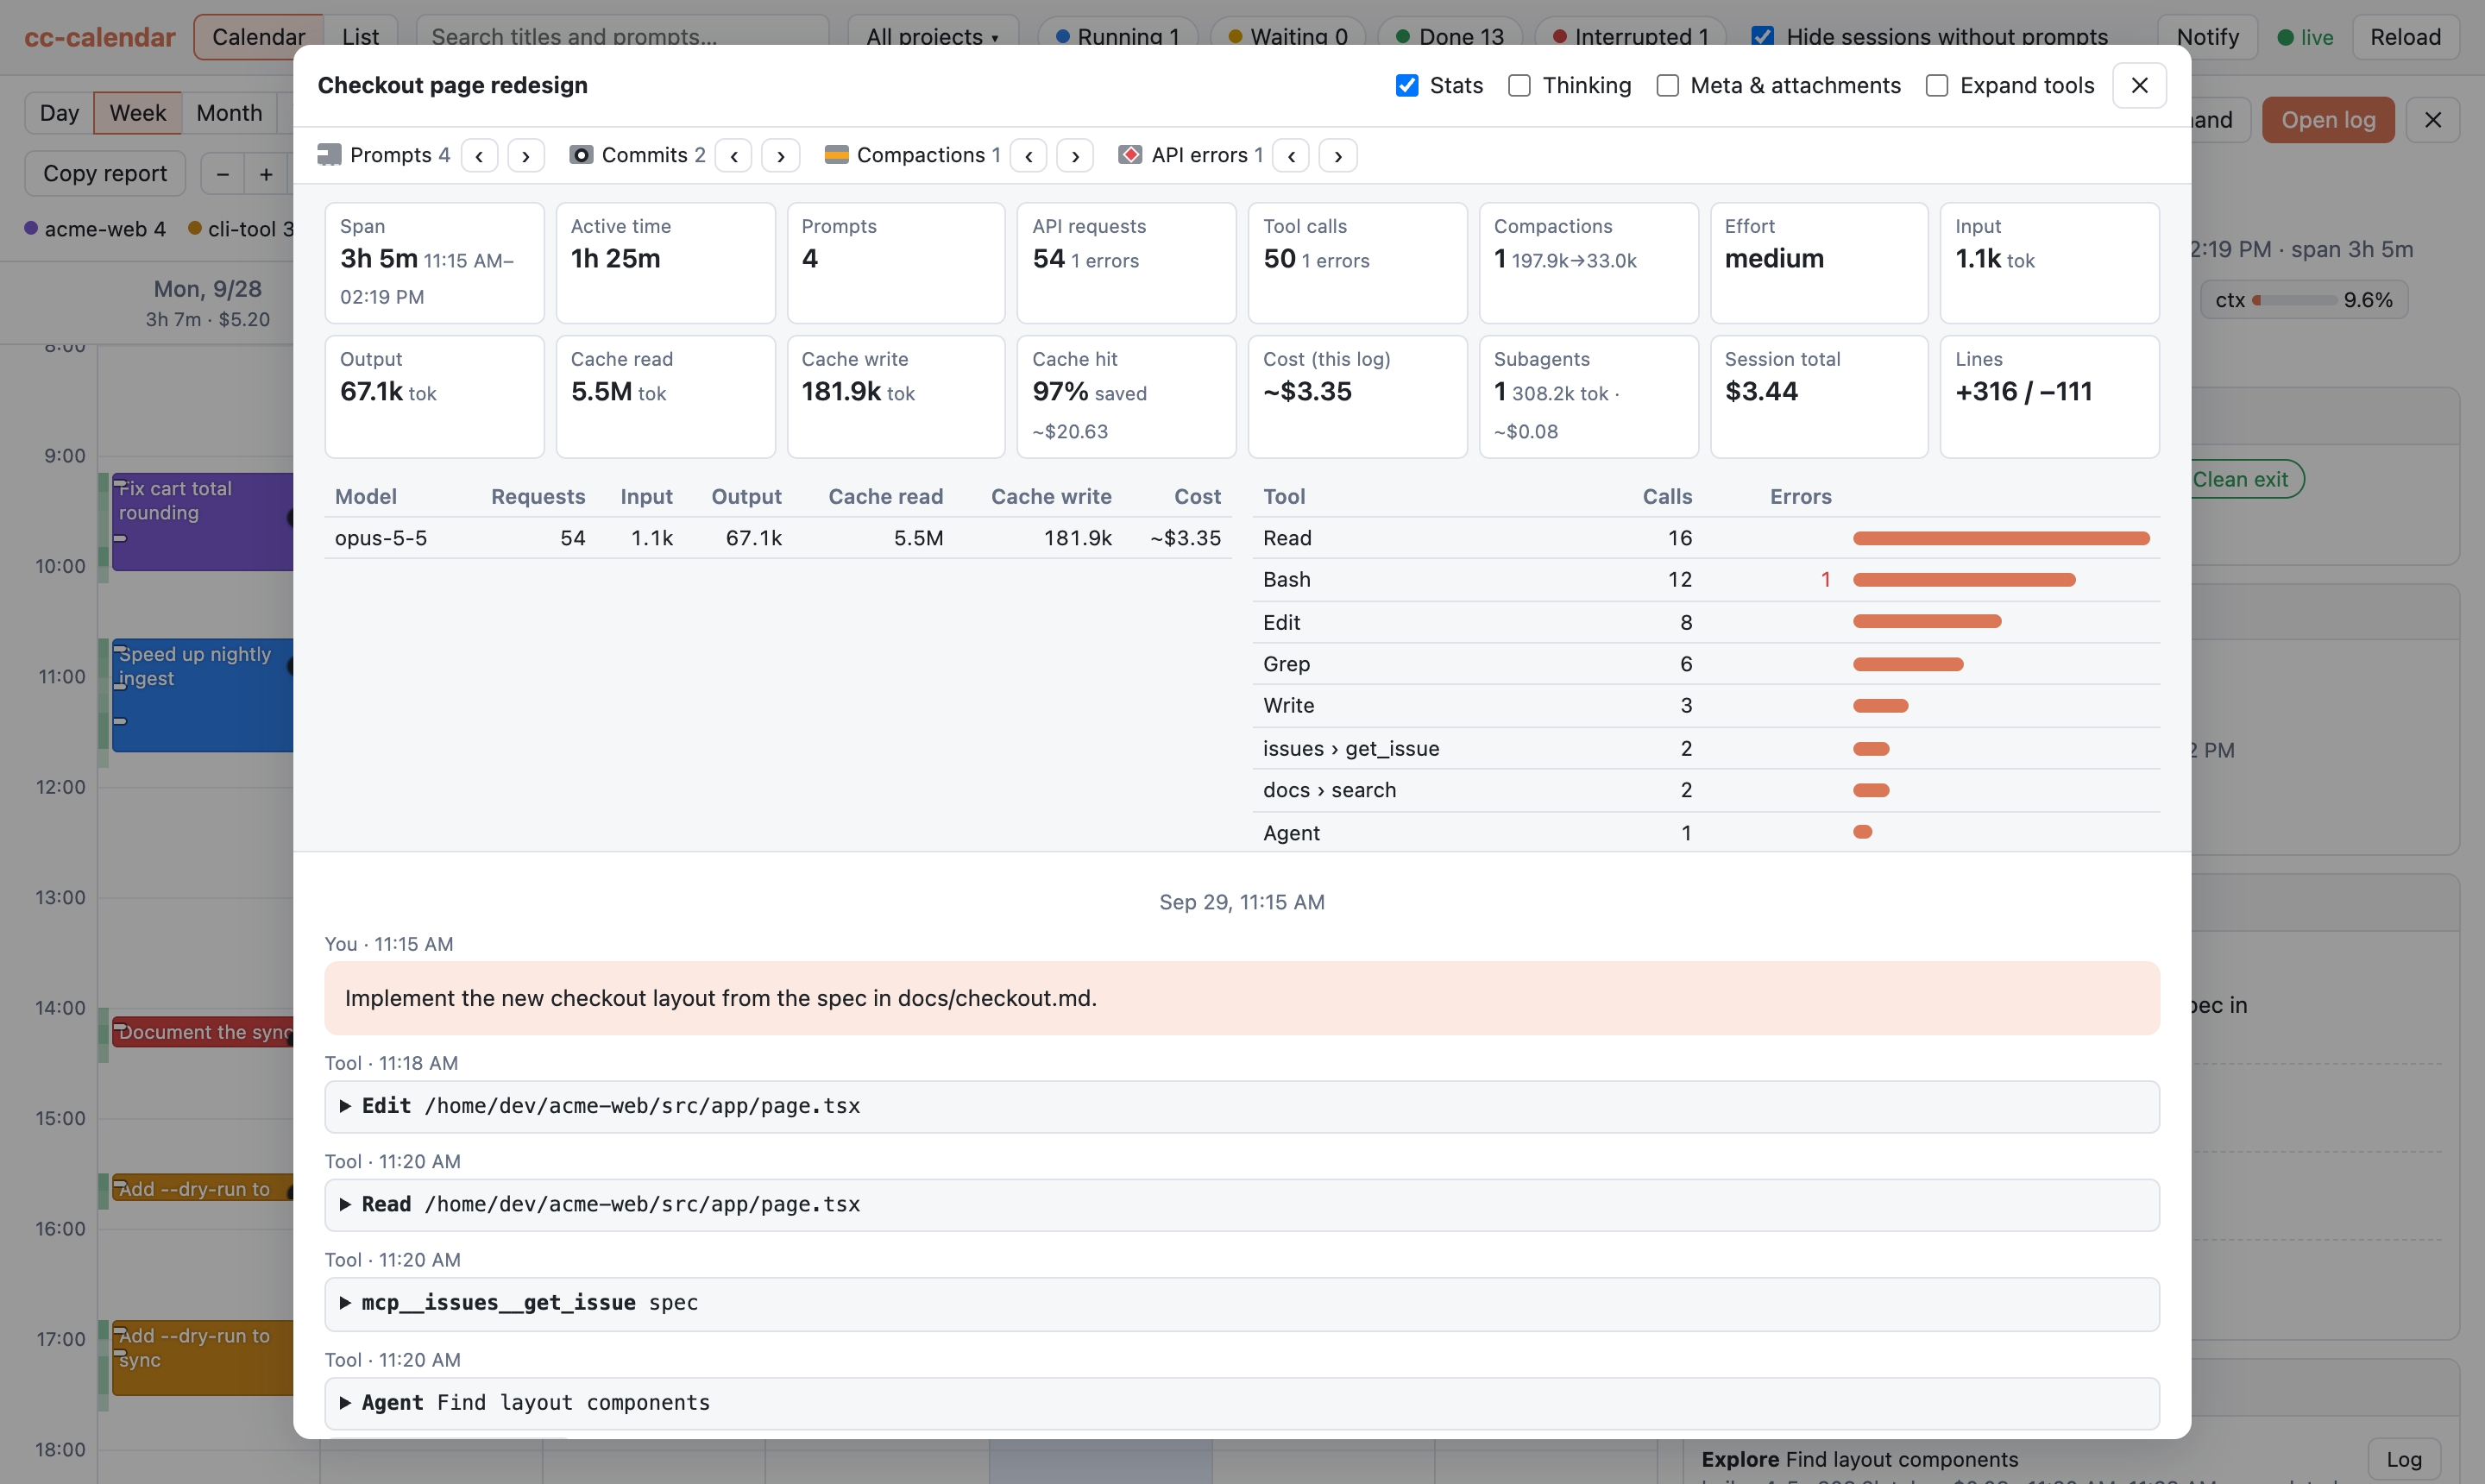Select the Month view tab

[229, 113]
